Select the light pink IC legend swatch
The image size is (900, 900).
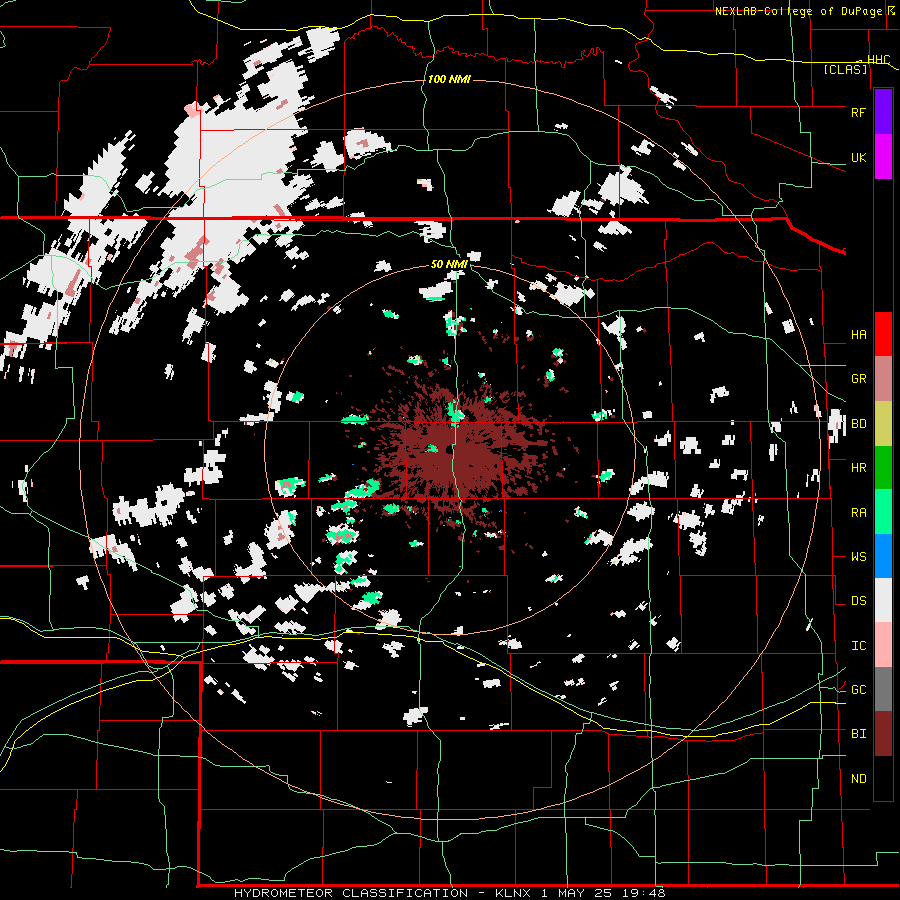883,645
